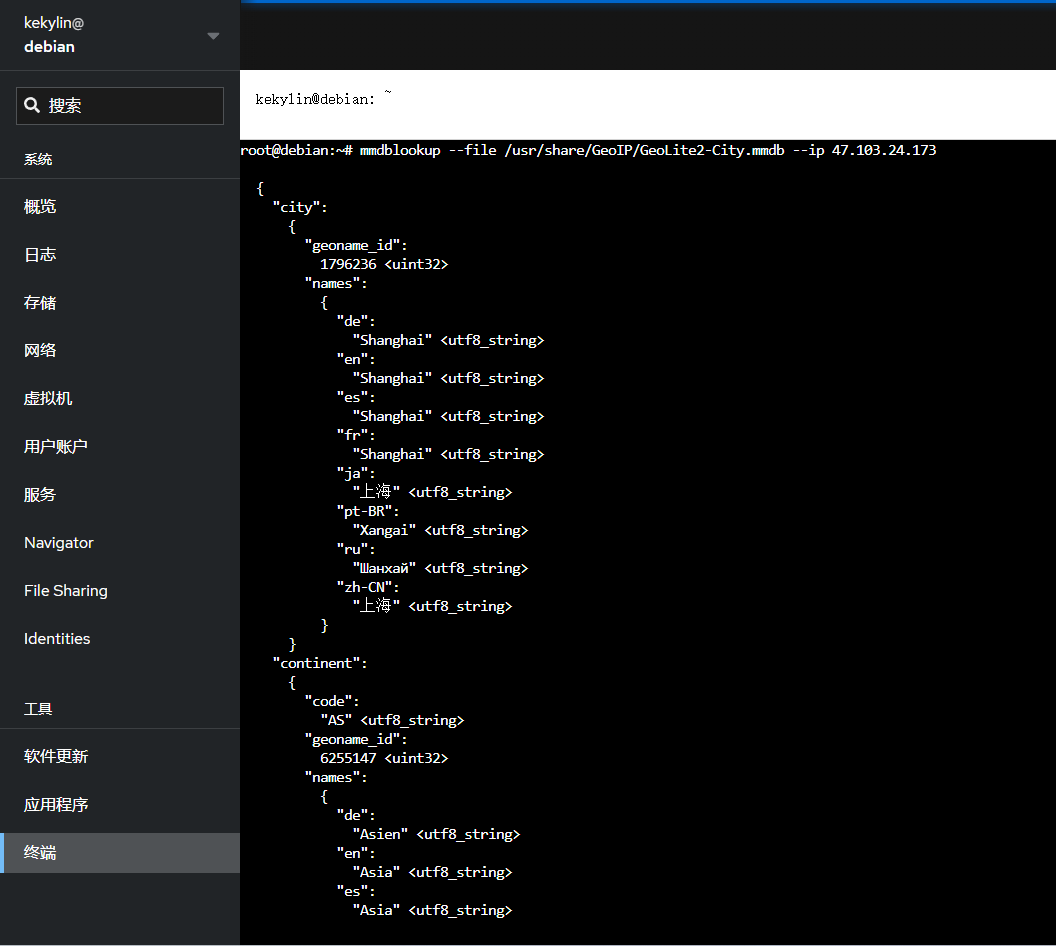
Task: Click the search magnifier icon
Action: [32, 105]
